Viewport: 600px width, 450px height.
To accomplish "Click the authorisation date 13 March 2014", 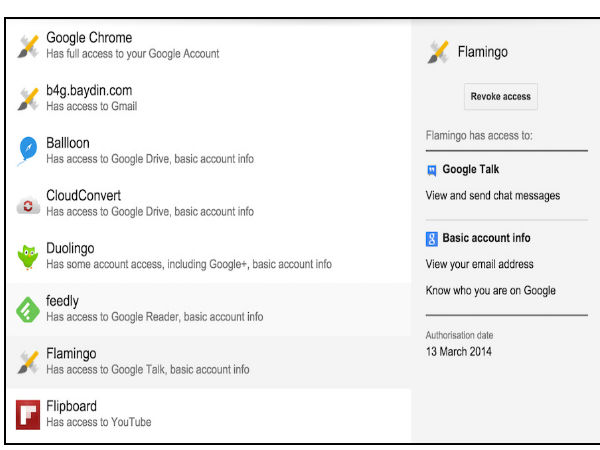I will [x=459, y=351].
